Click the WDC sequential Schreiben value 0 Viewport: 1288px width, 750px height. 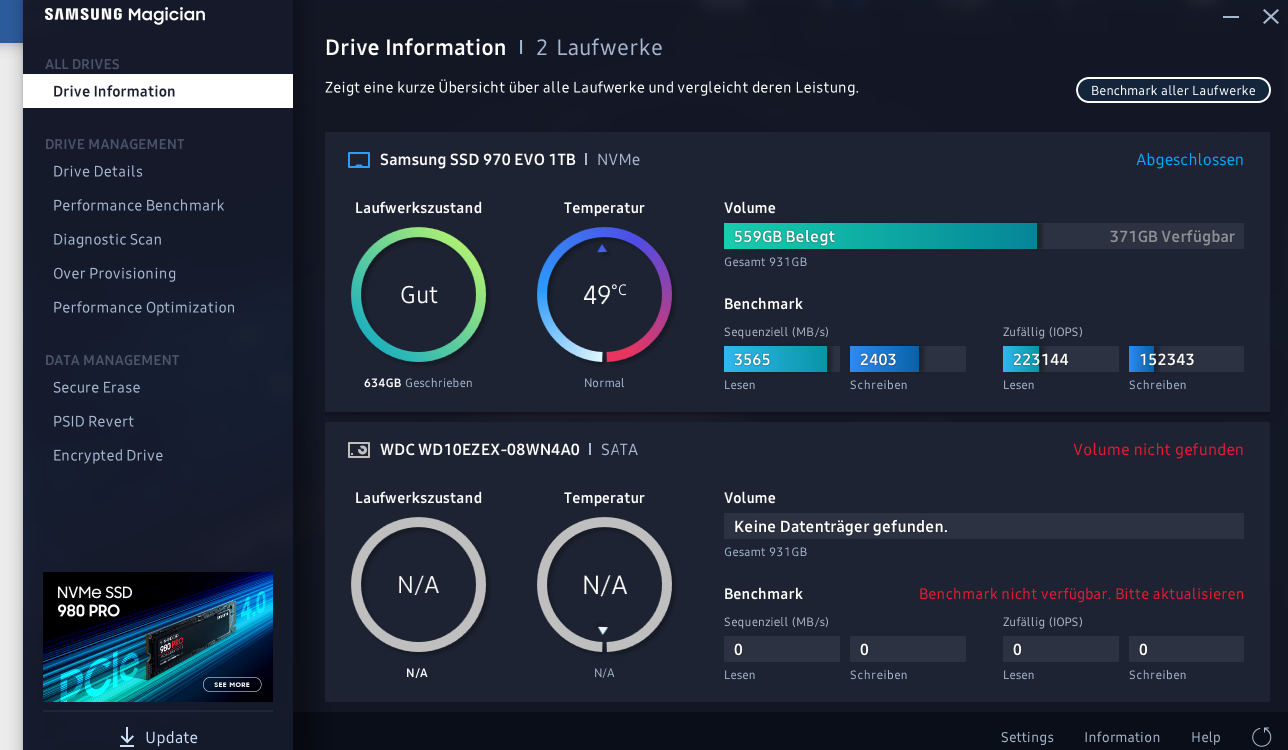[x=908, y=649]
